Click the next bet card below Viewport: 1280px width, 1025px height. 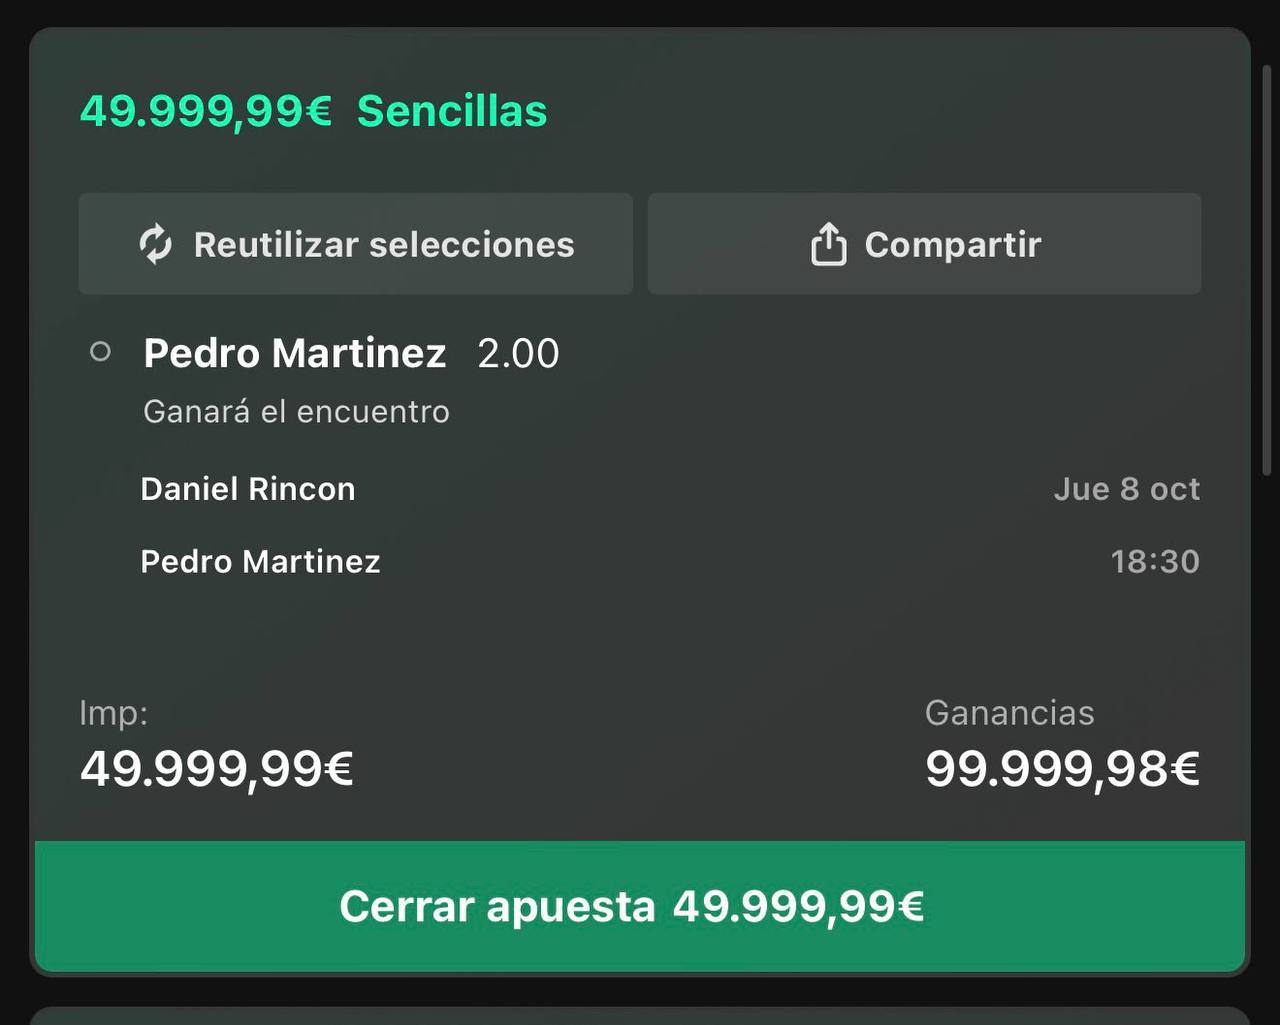click(640, 1015)
